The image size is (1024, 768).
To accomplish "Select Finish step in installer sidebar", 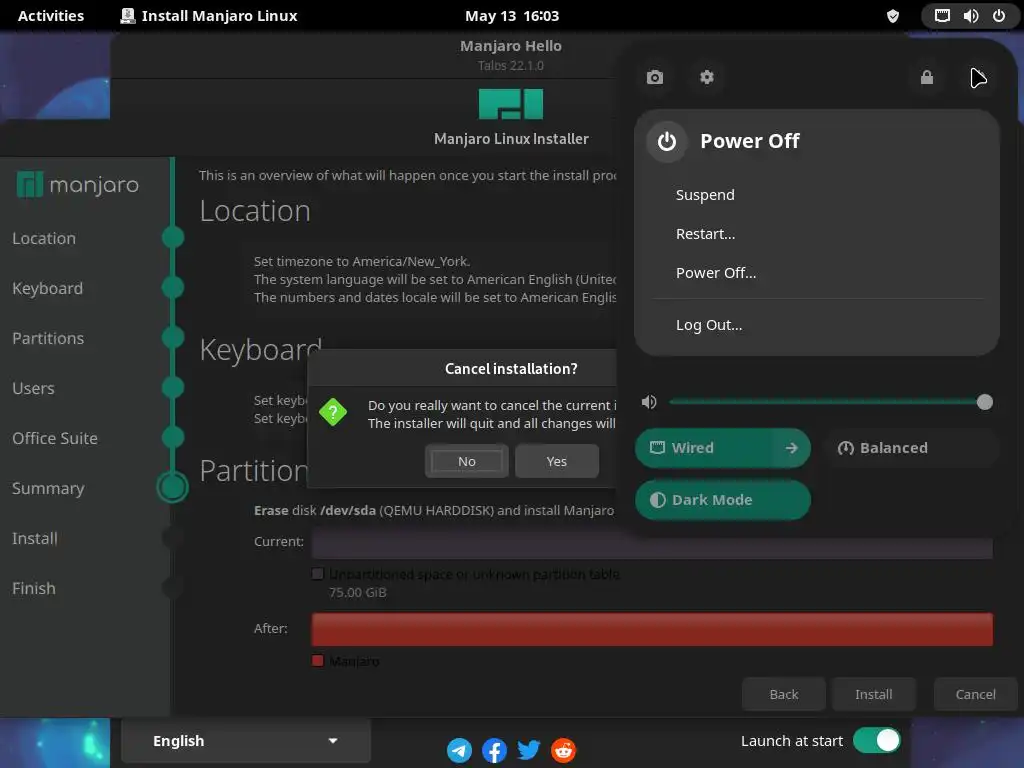I will click(33, 588).
